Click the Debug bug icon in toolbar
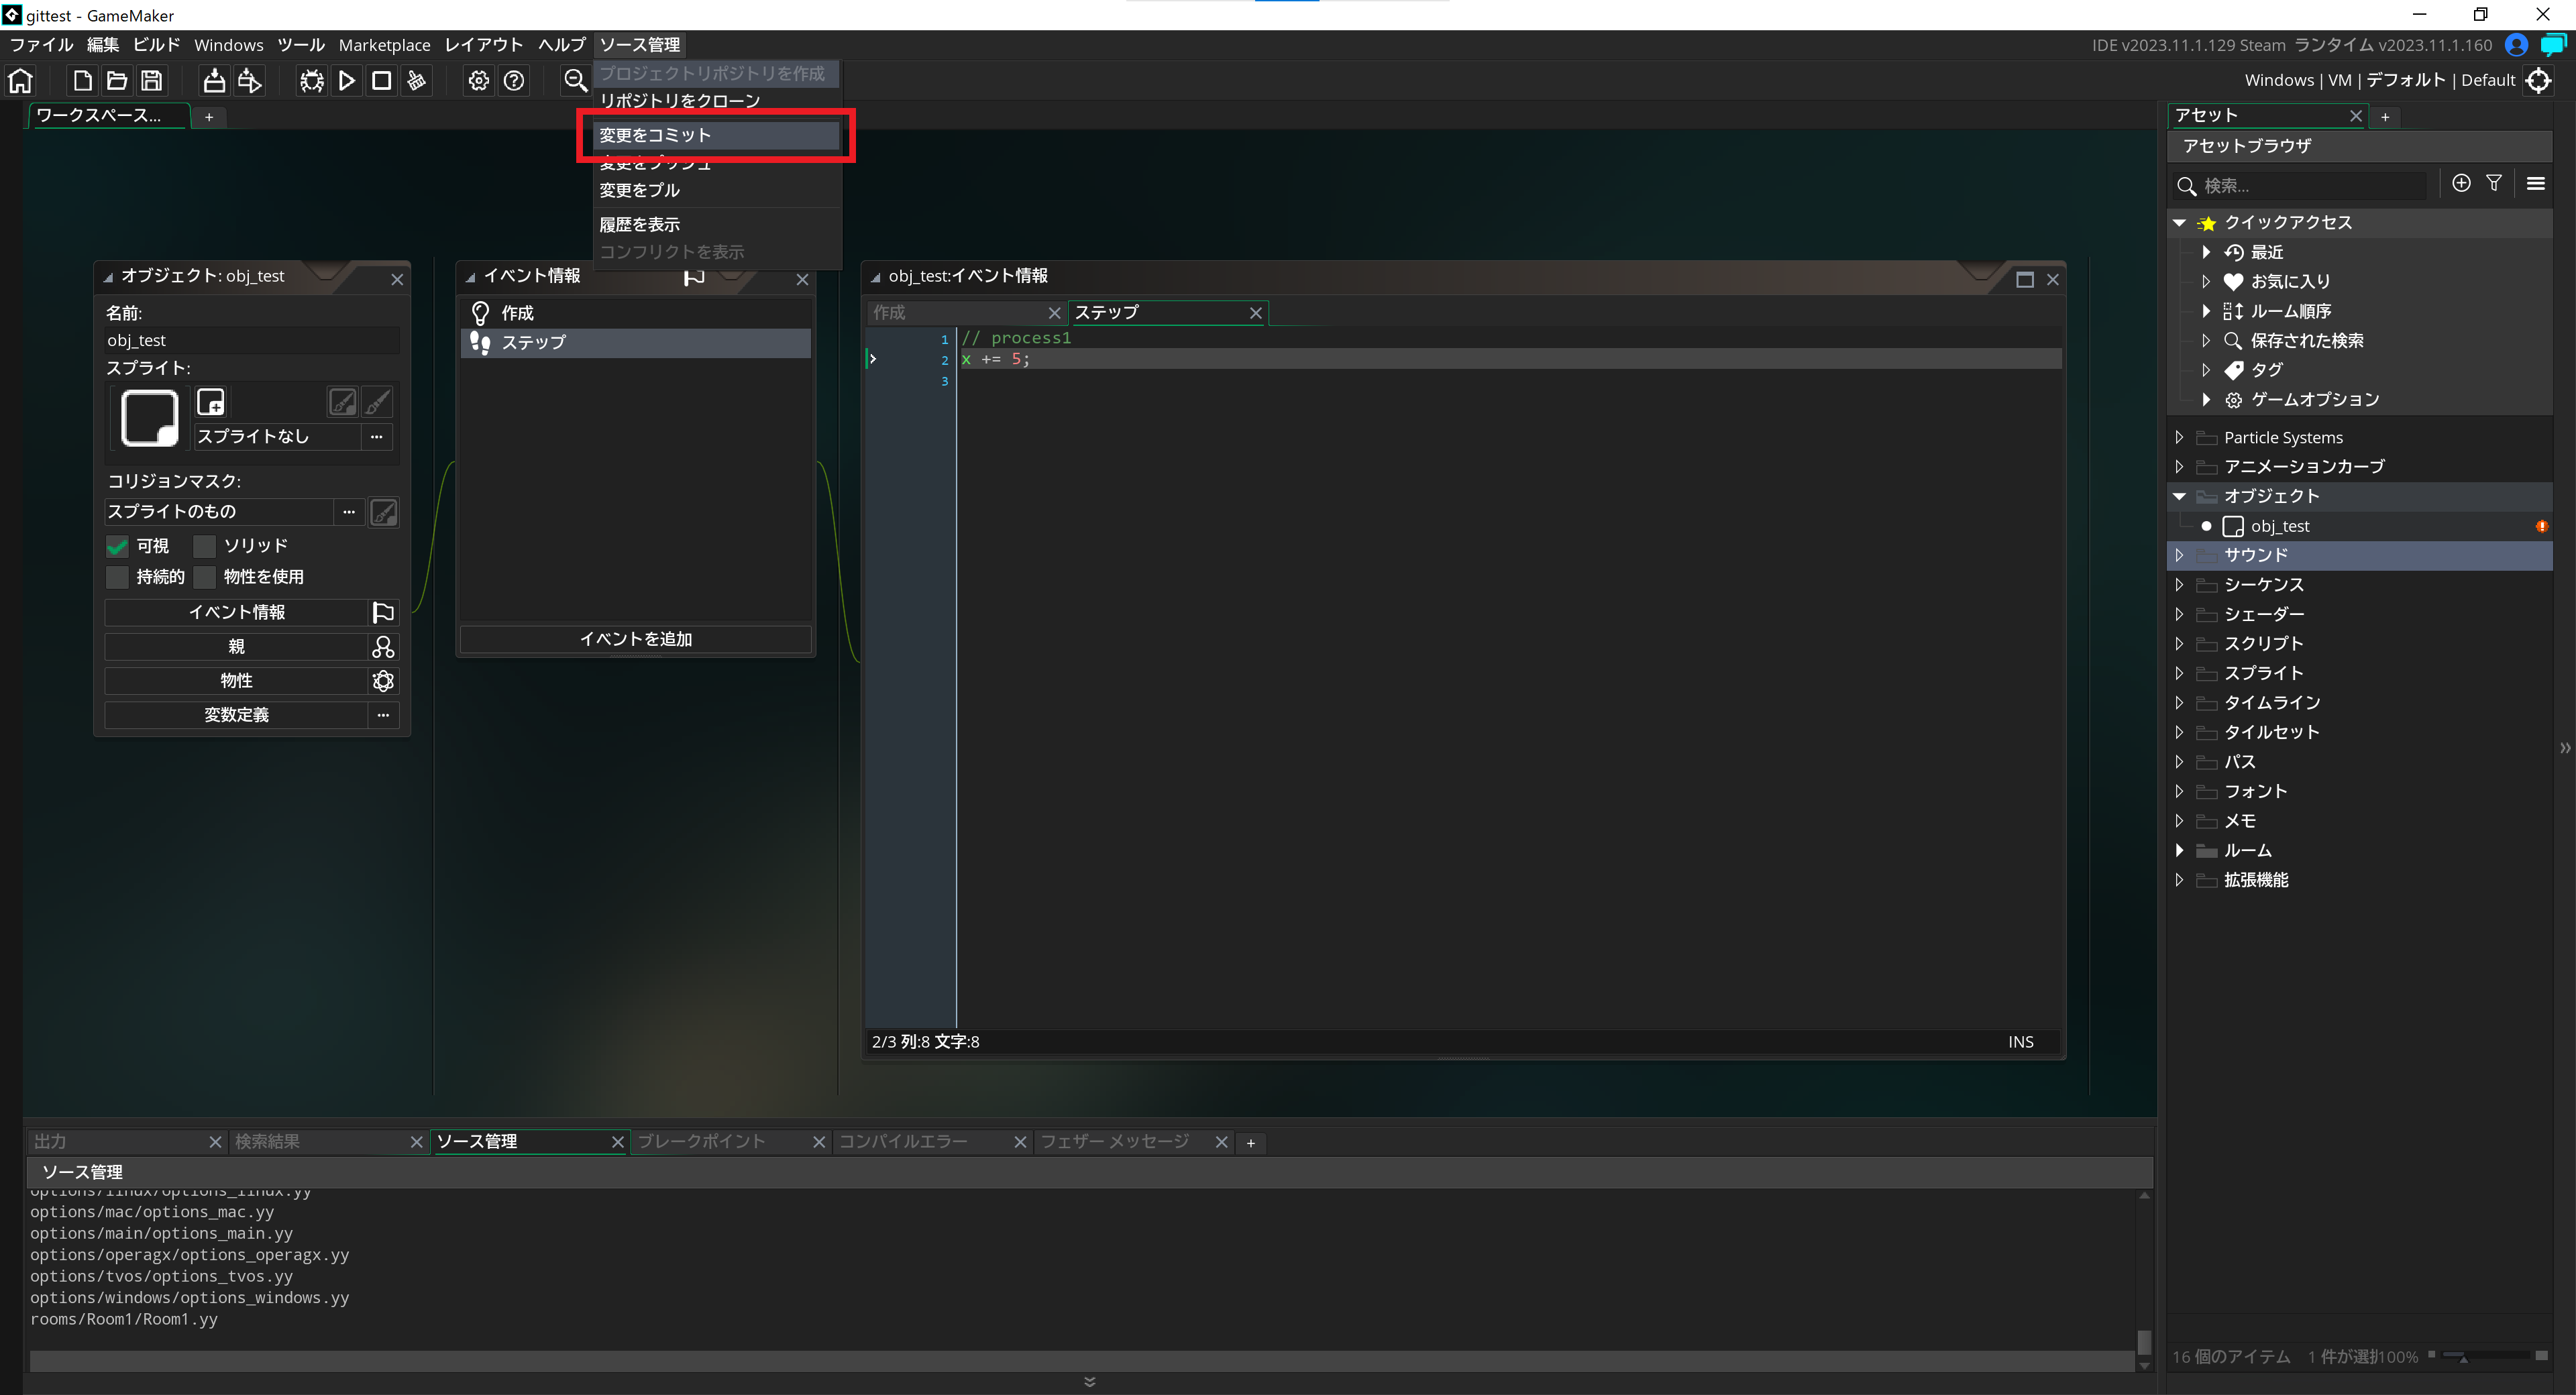 pyautogui.click(x=312, y=81)
